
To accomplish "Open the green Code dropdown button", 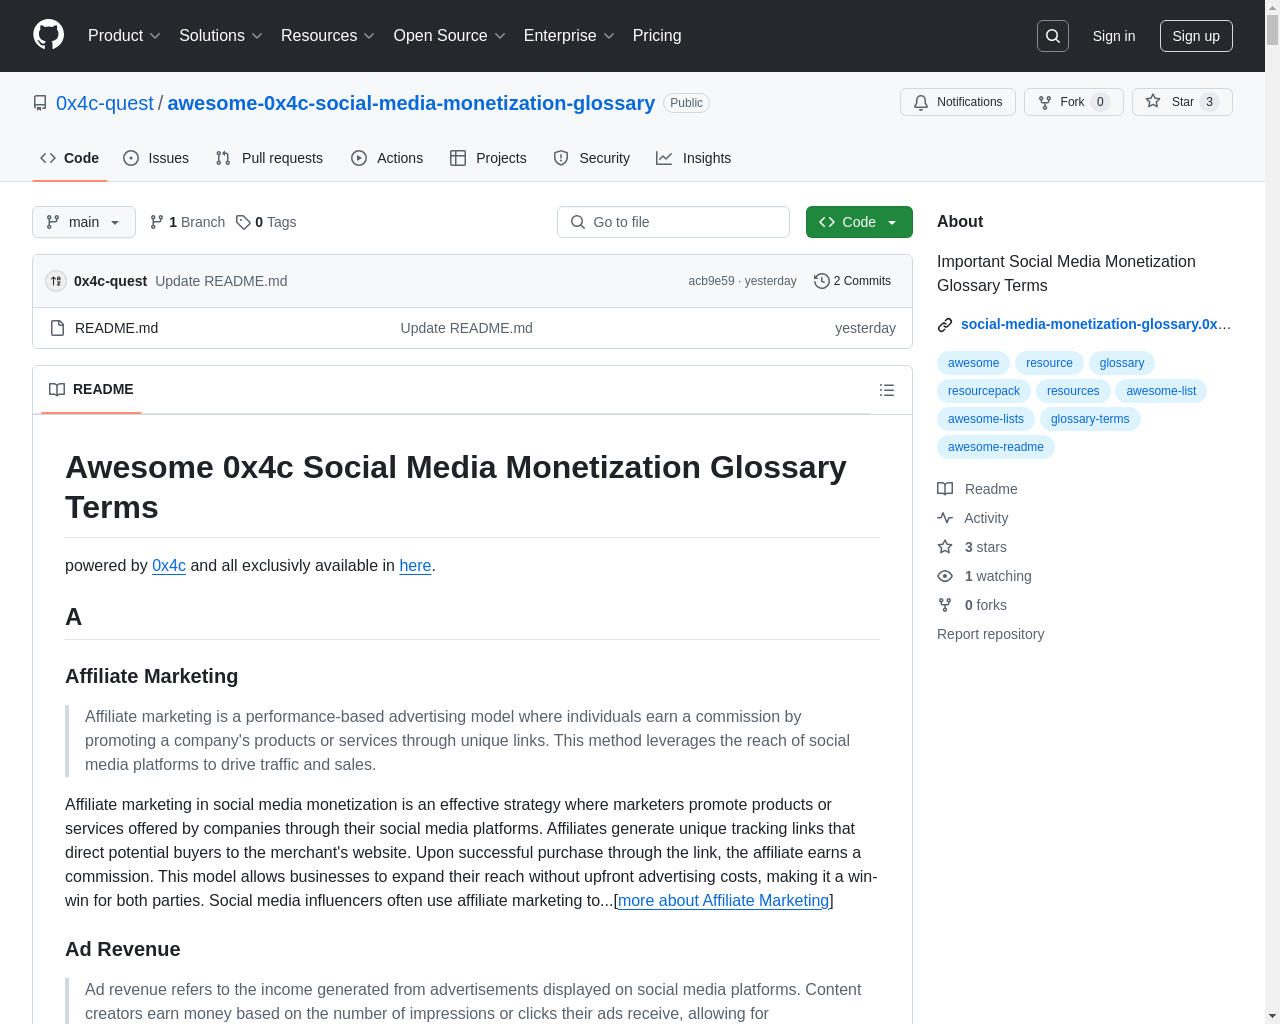I will tap(859, 222).
